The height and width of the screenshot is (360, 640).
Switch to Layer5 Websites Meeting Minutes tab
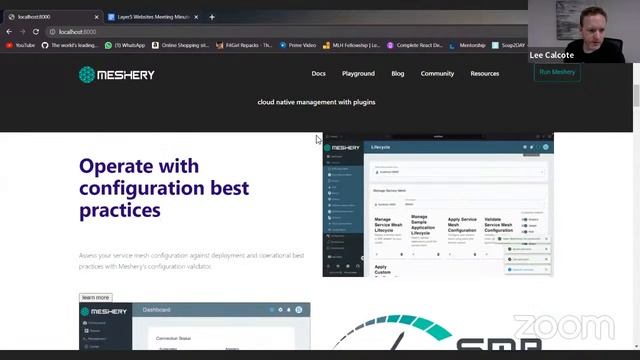coord(152,17)
